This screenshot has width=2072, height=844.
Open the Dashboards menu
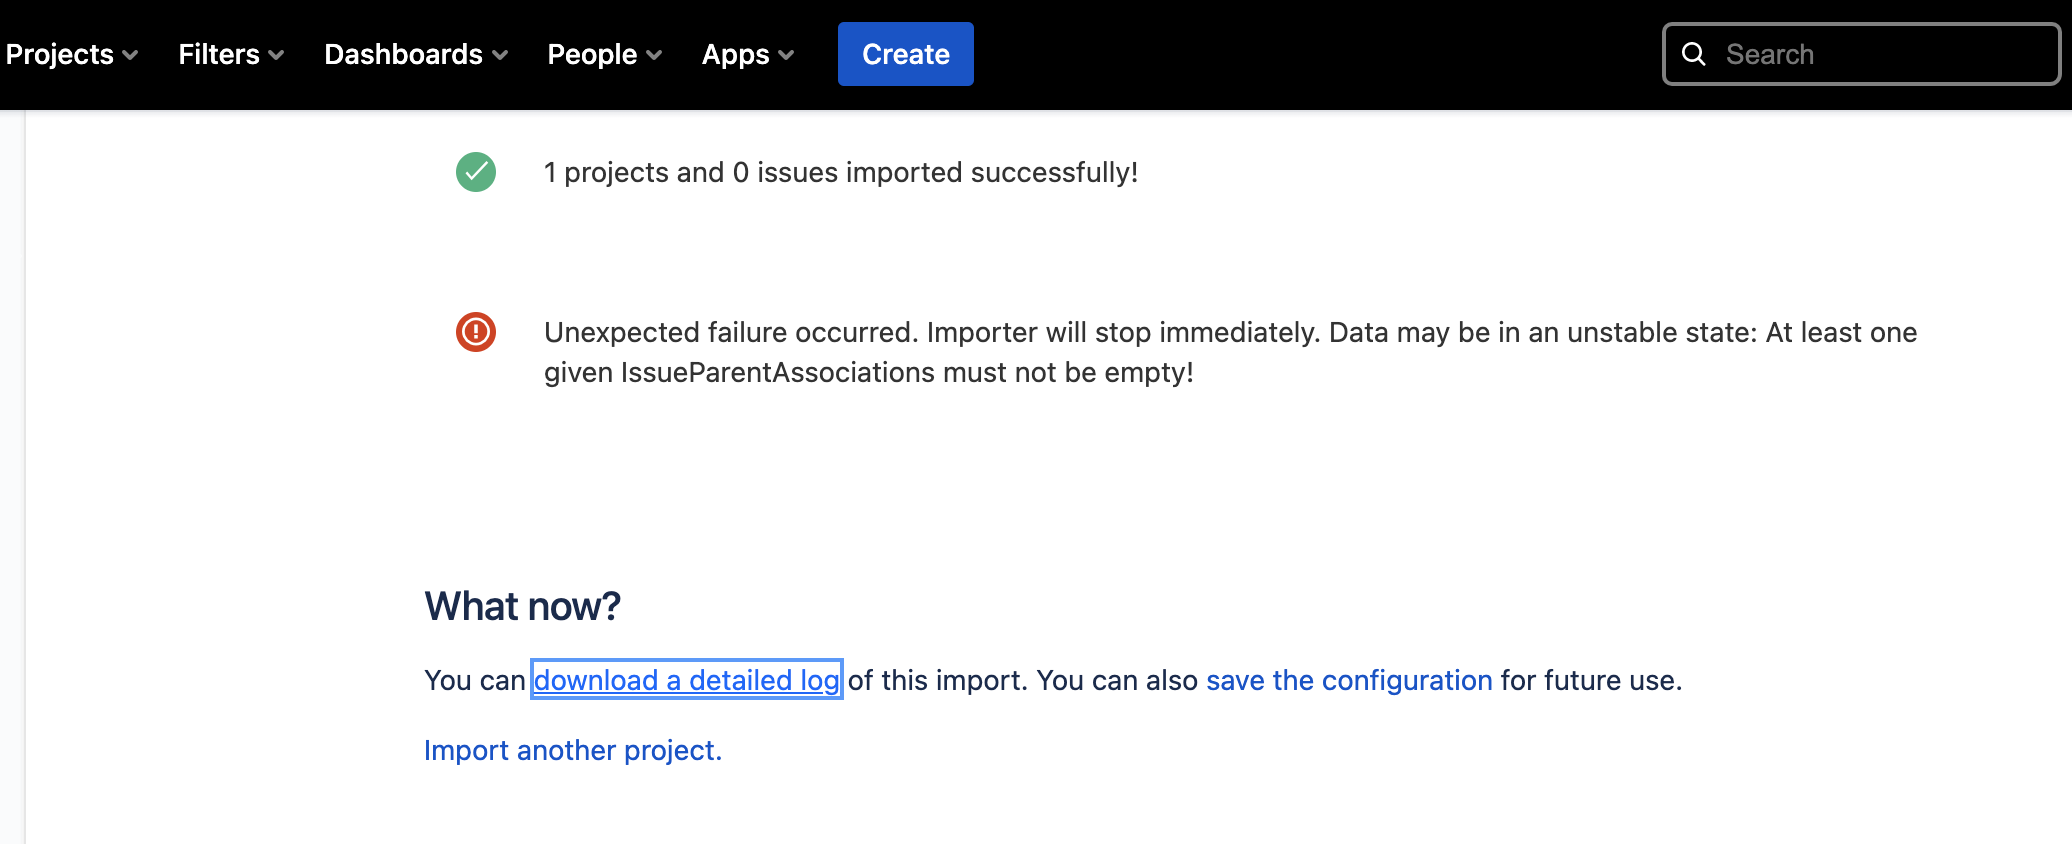click(416, 54)
